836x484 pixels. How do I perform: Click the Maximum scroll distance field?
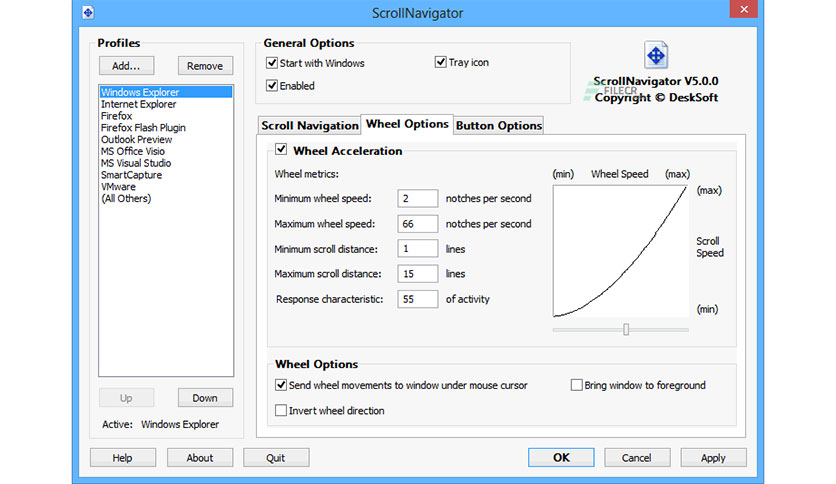417,274
